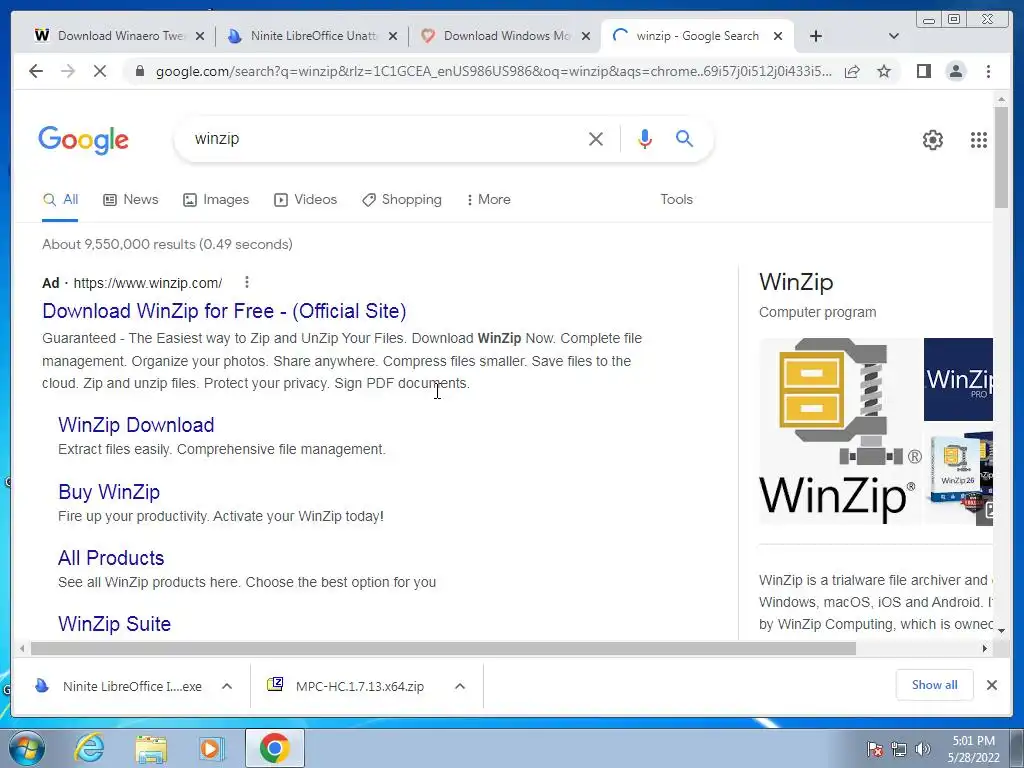Close the Download Windows tab
Screen dimensions: 1024x768
coord(586,37)
